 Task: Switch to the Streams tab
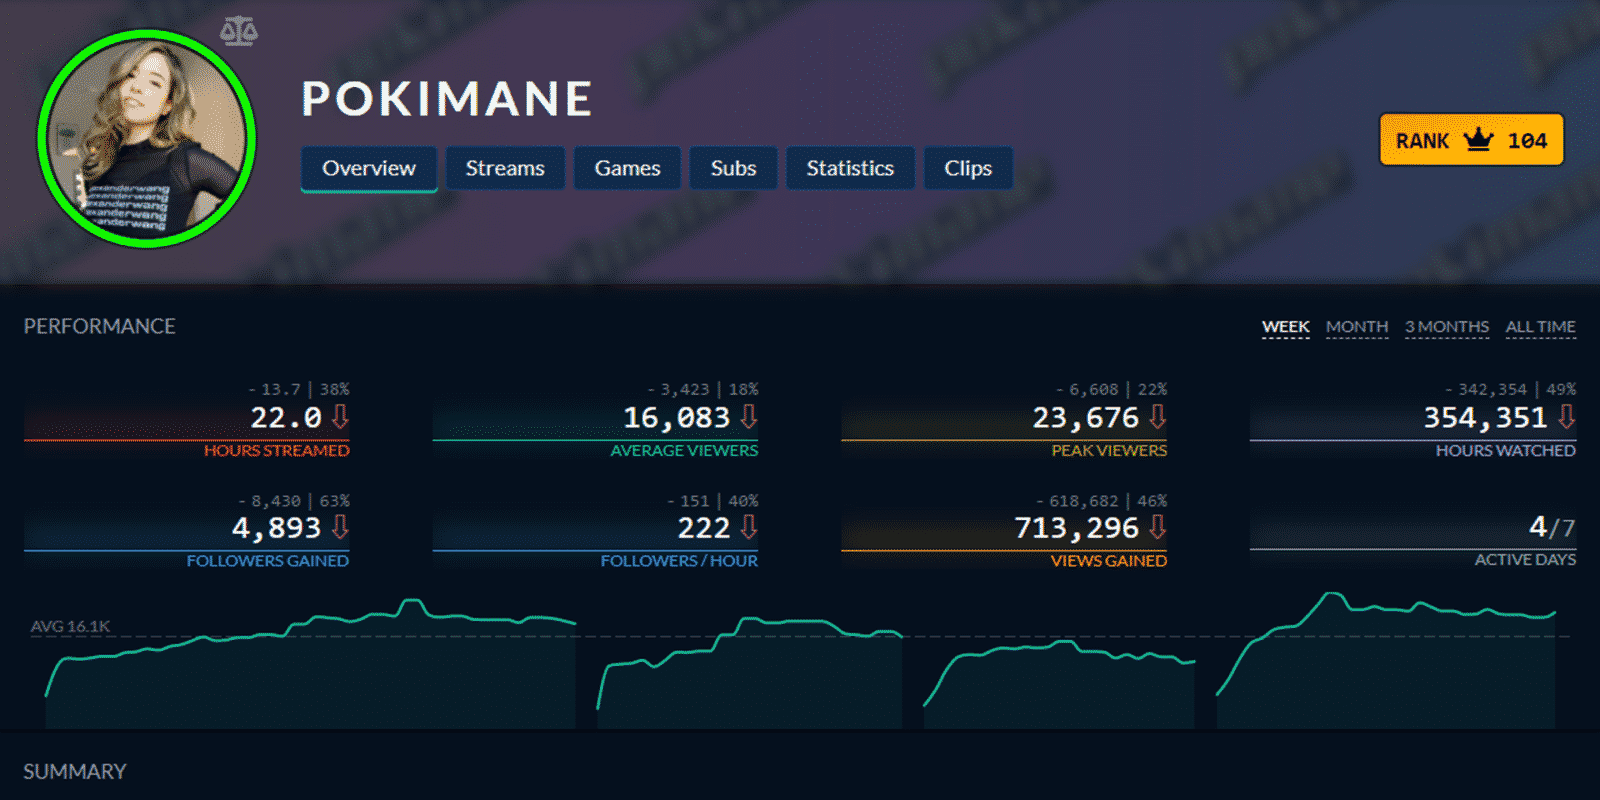tap(505, 168)
